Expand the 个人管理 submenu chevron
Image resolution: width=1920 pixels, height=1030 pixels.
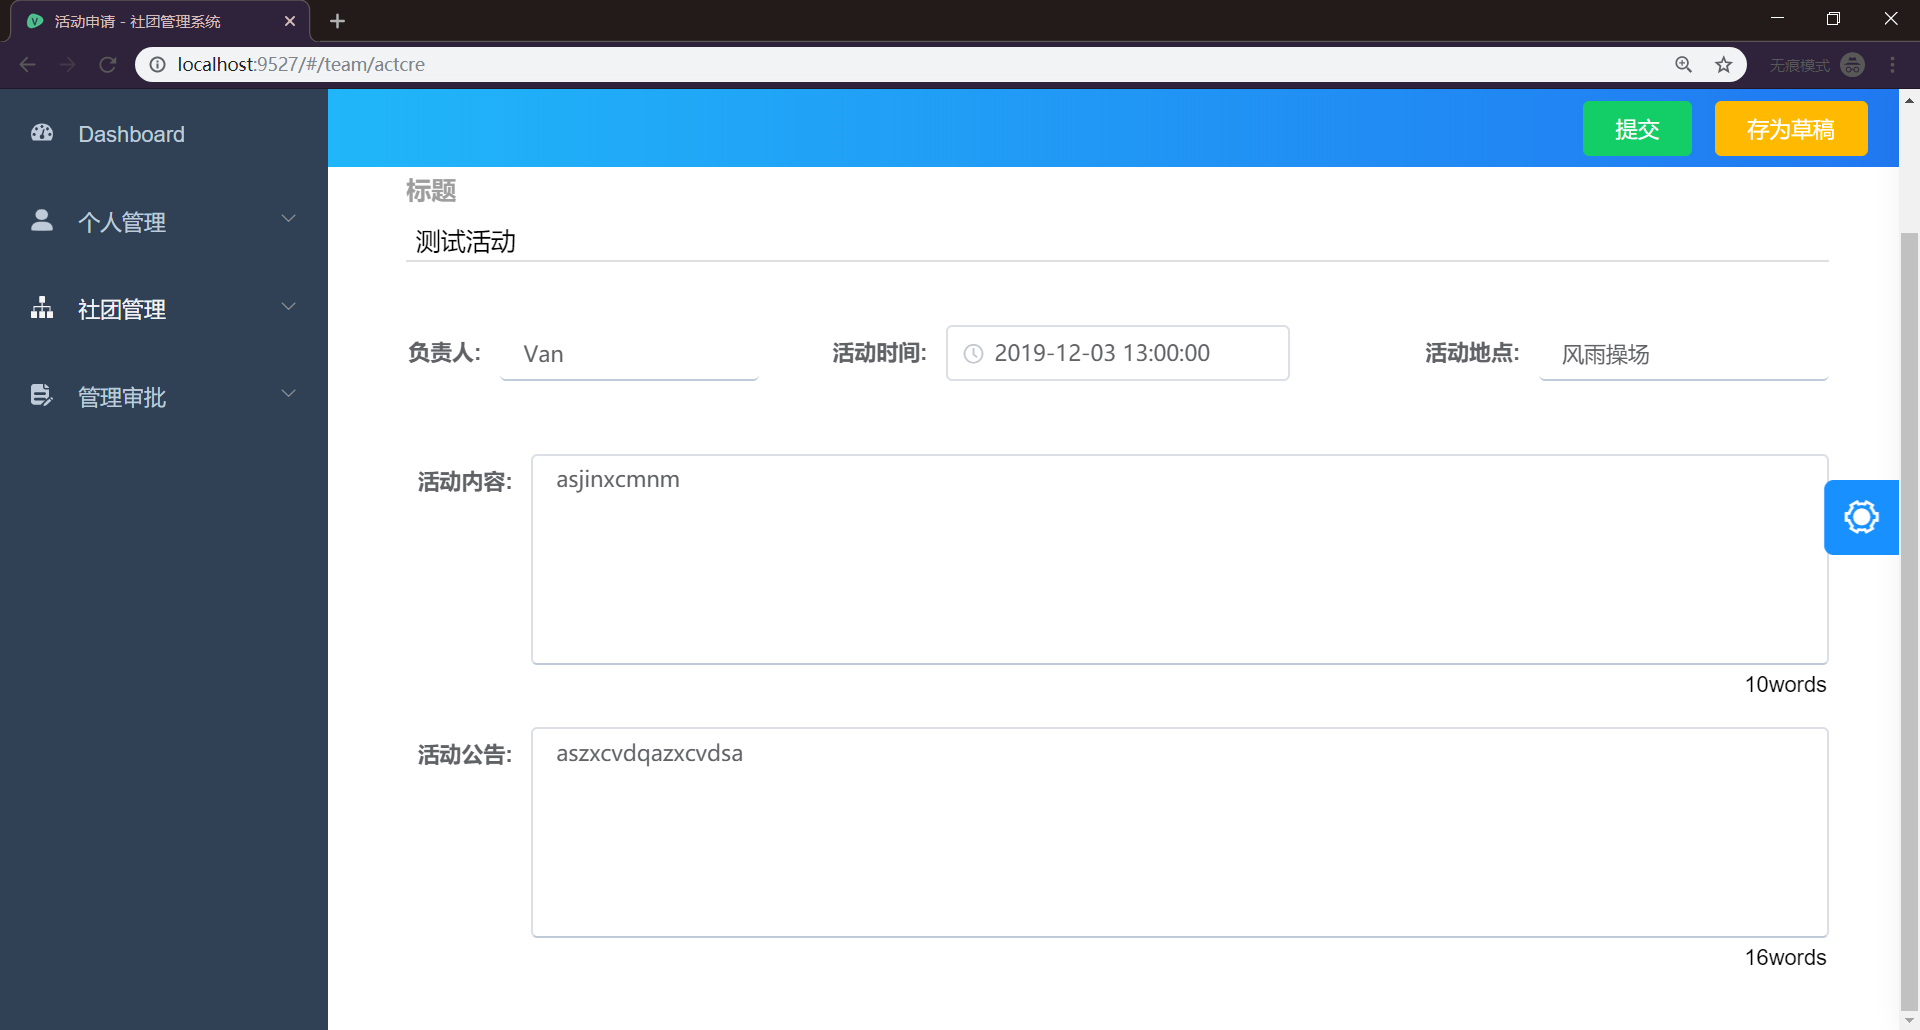click(x=289, y=219)
